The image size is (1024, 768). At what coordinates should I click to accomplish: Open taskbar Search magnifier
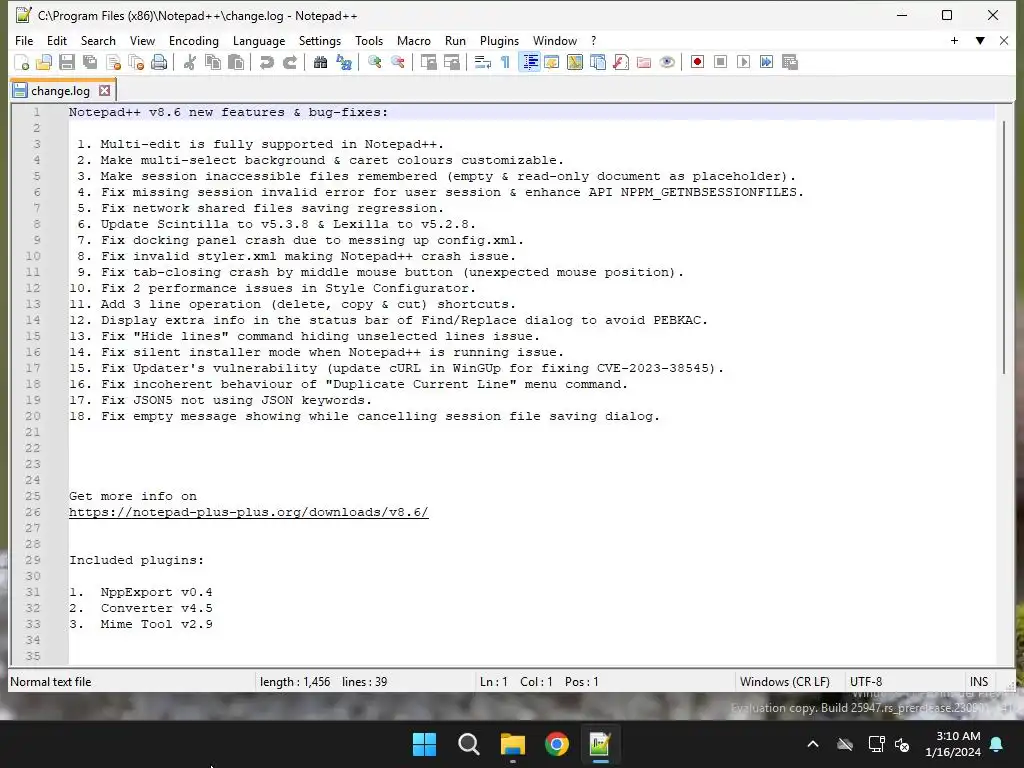(x=468, y=744)
